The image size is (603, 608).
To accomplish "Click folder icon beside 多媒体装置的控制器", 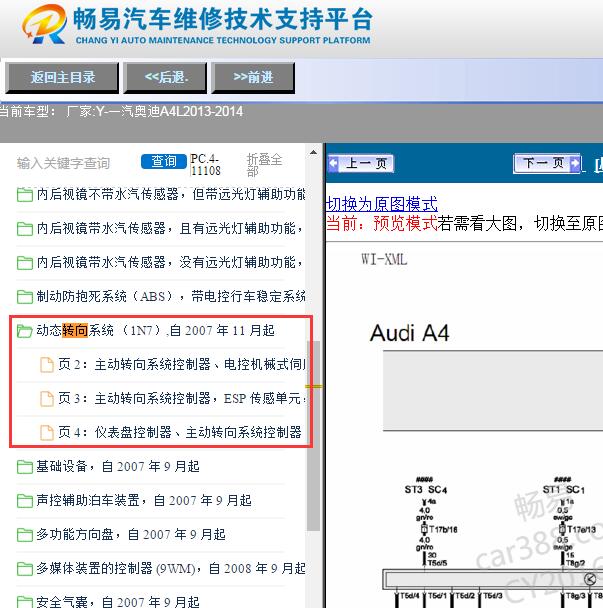I will pyautogui.click(x=25, y=570).
